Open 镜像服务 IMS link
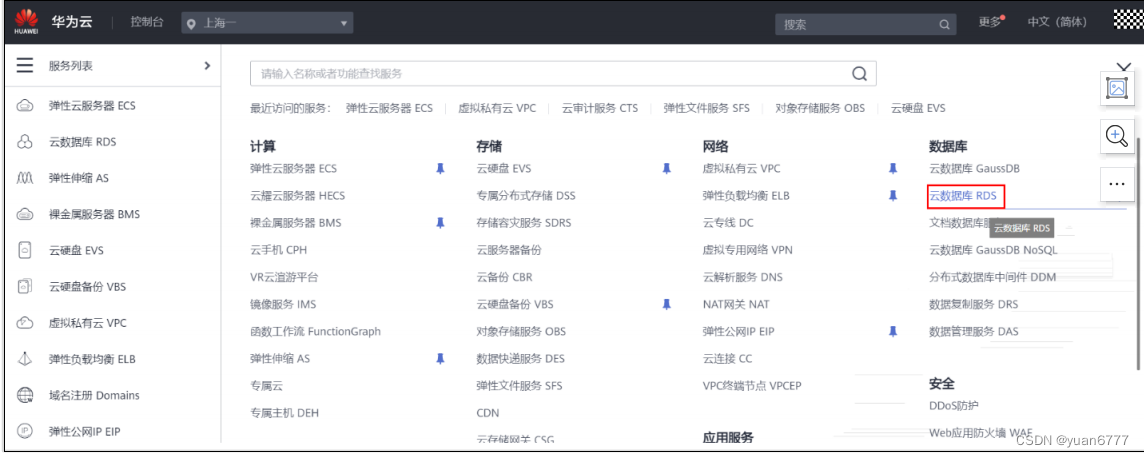Viewport: 1144px width, 457px height. coord(283,304)
